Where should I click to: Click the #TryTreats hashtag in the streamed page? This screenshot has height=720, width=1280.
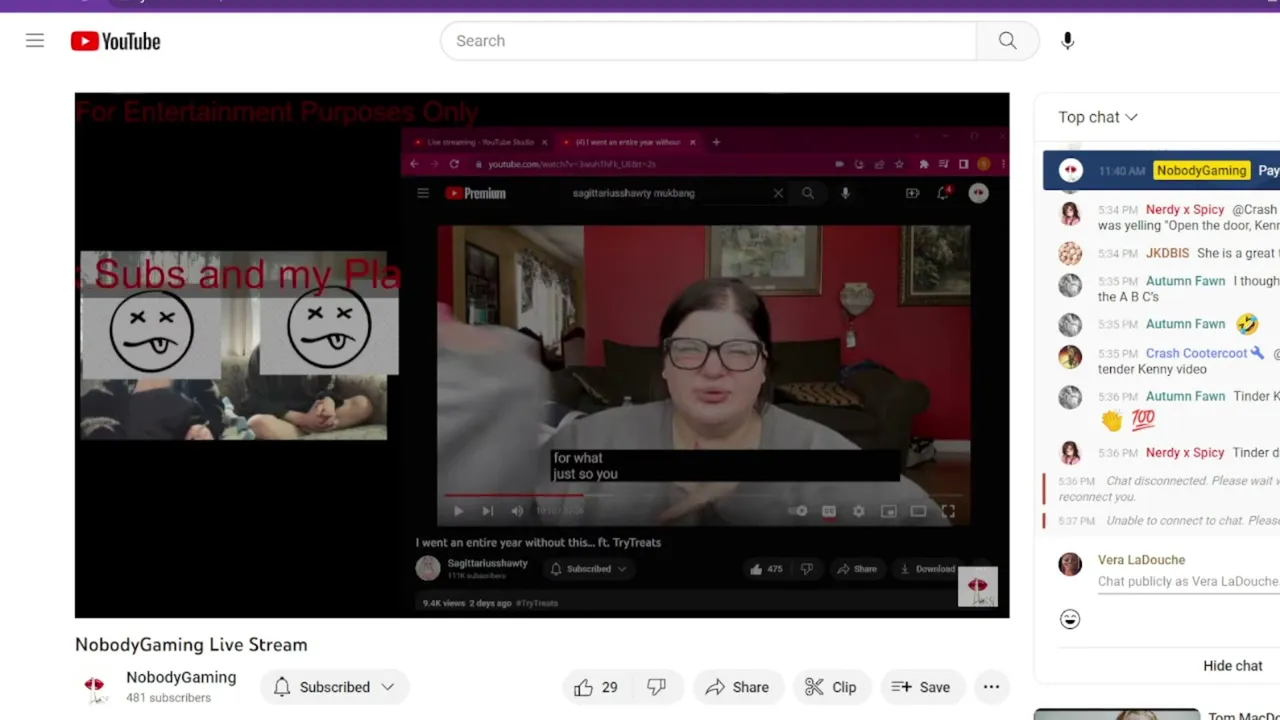click(537, 603)
